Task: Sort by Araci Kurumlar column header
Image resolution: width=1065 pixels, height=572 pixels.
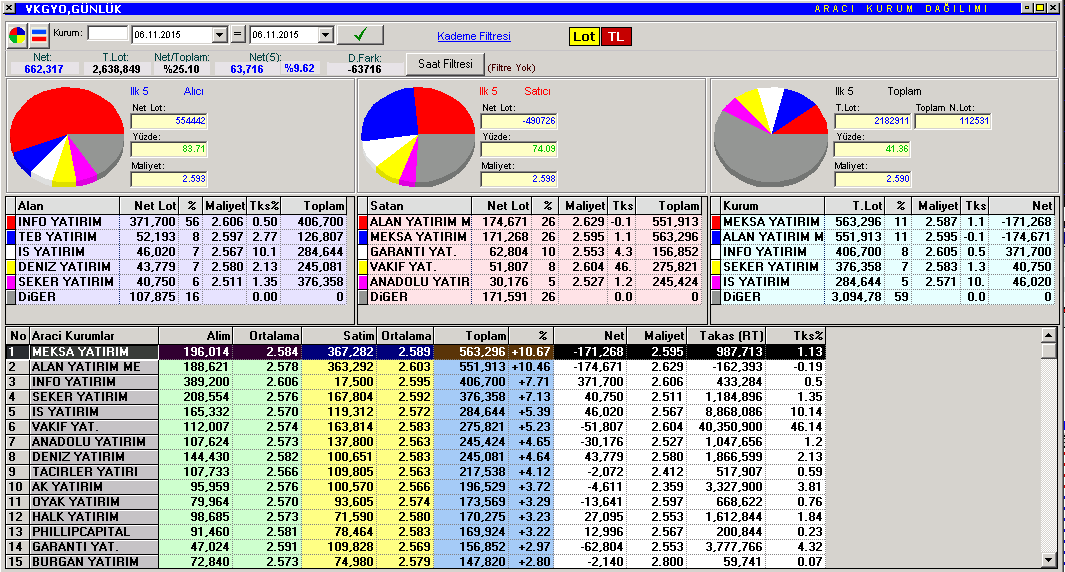Action: pyautogui.click(x=94, y=336)
